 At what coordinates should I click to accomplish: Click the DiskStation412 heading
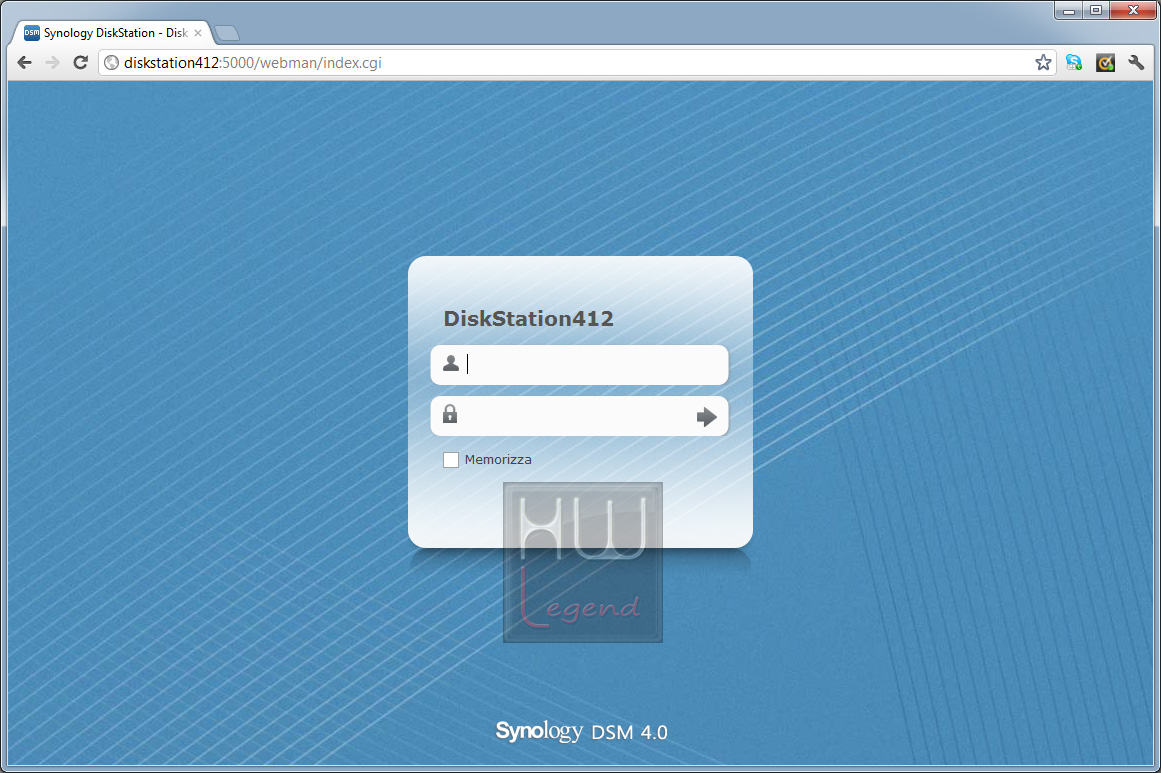[x=529, y=318]
